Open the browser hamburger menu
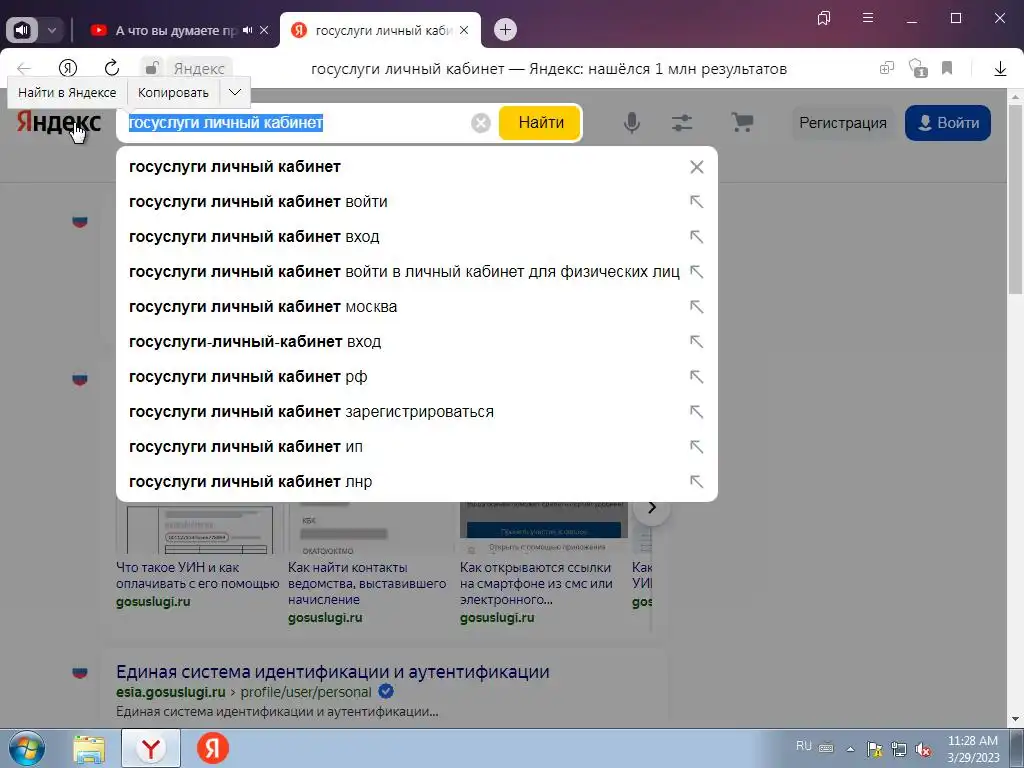1024x768 pixels. [x=868, y=18]
